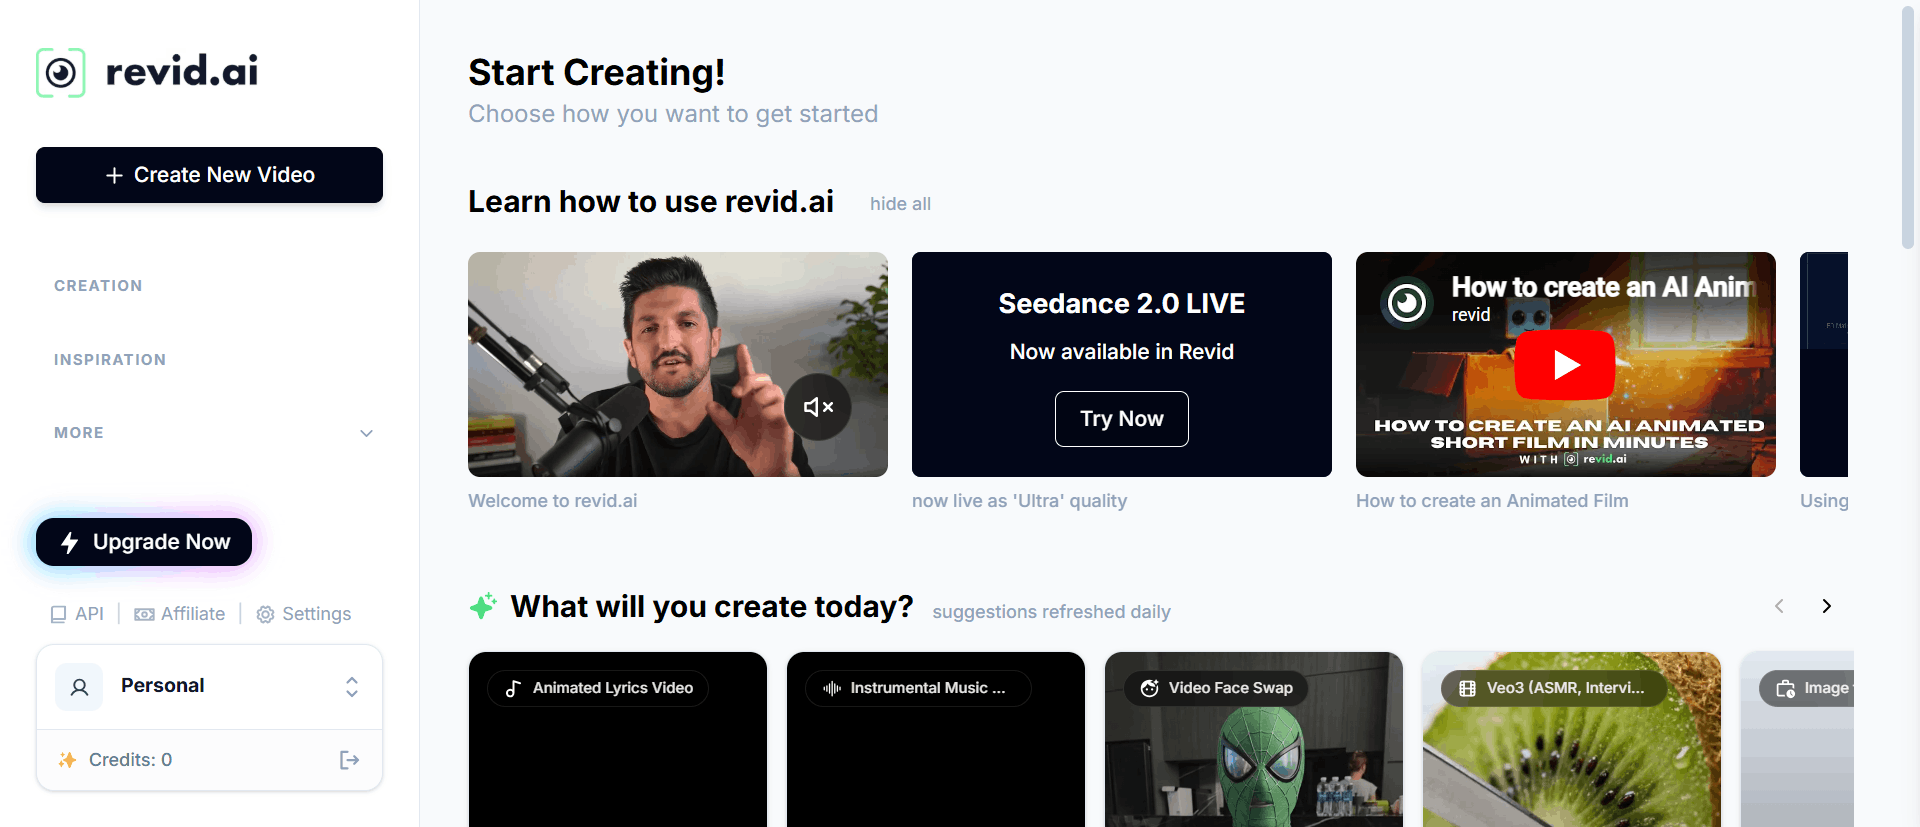Click the API book icon

59,614
